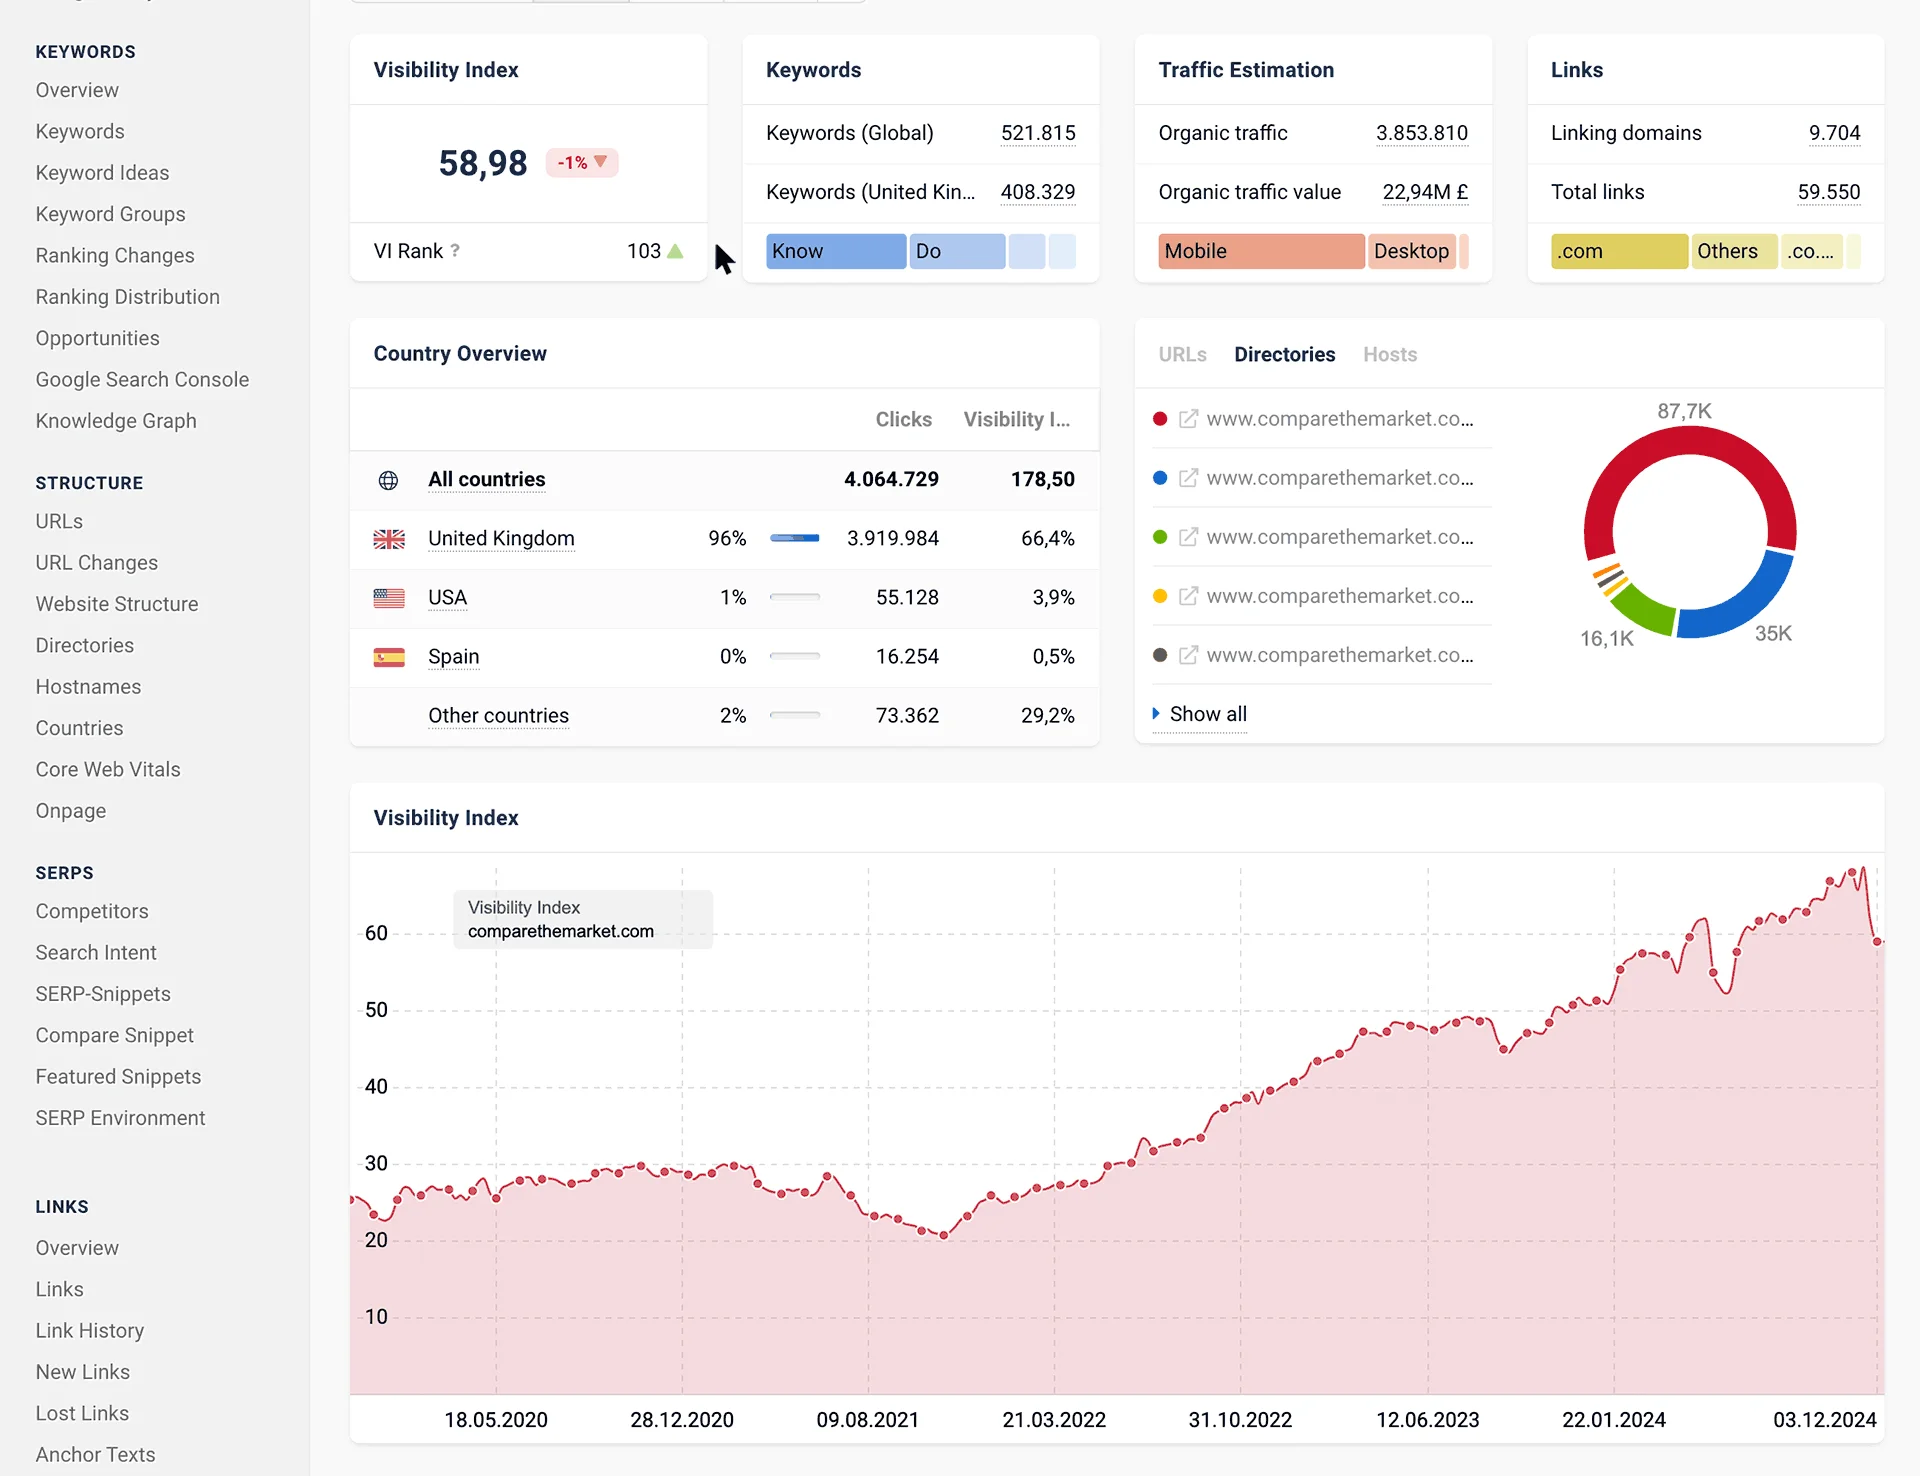Click the Other countries link
1920x1476 pixels.
tap(498, 716)
